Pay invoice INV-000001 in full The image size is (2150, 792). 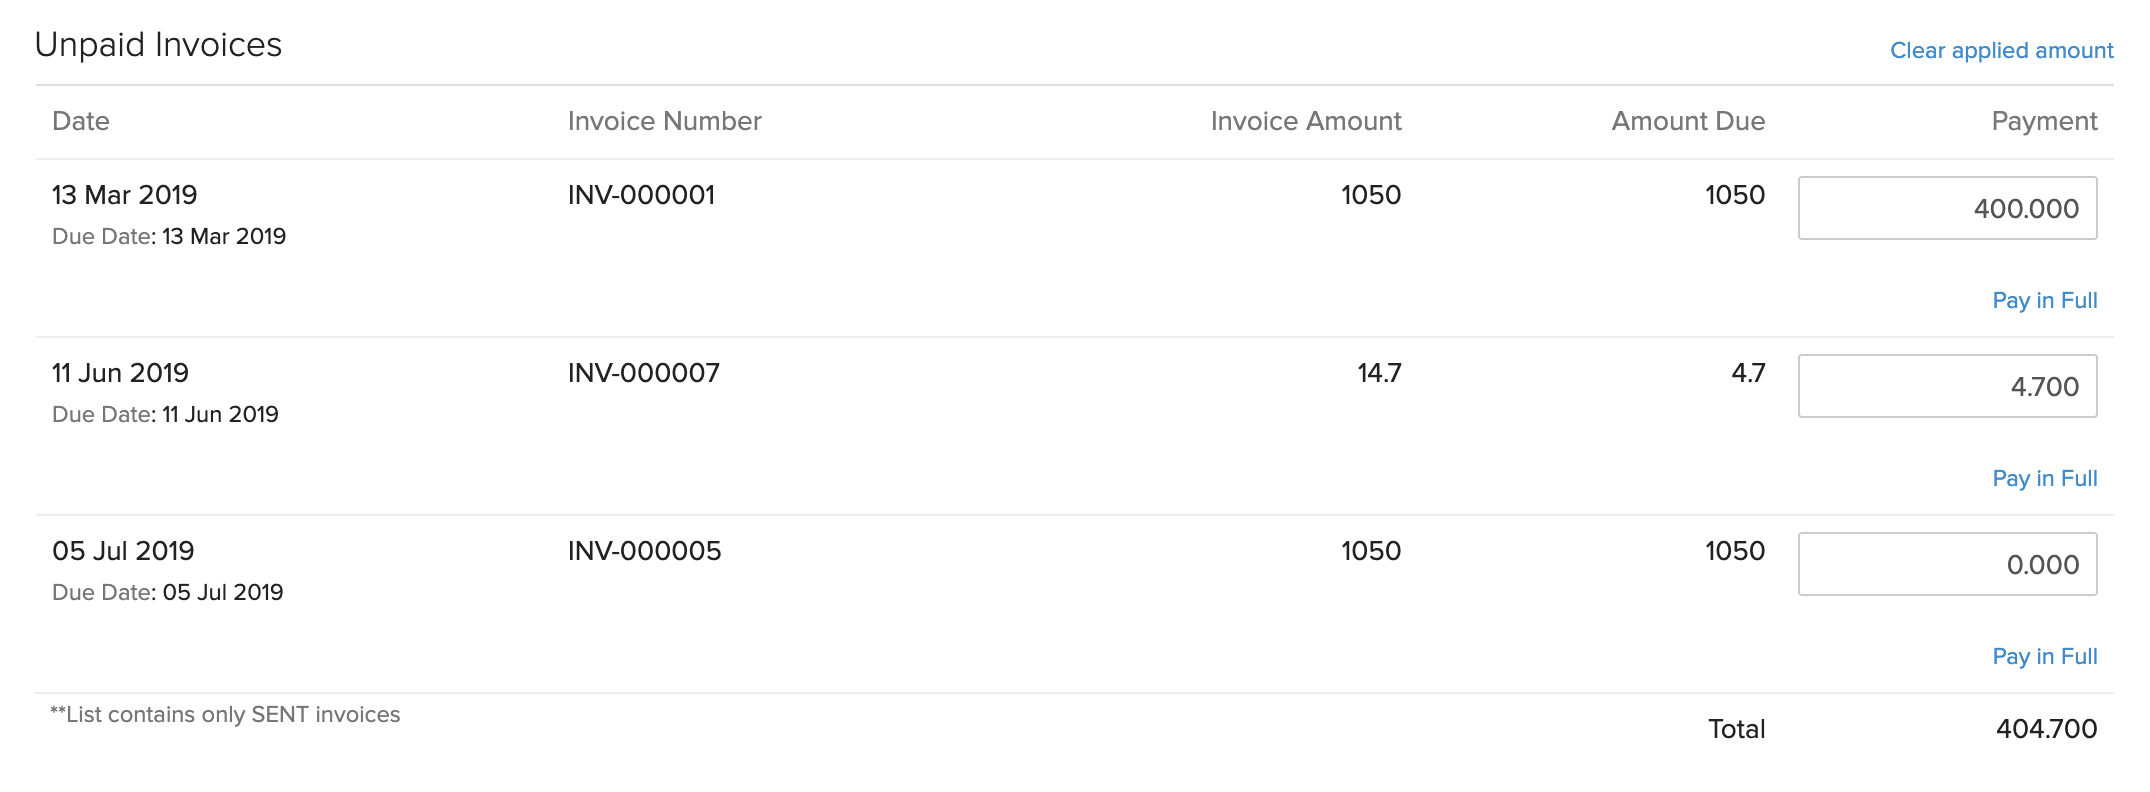pos(2044,300)
